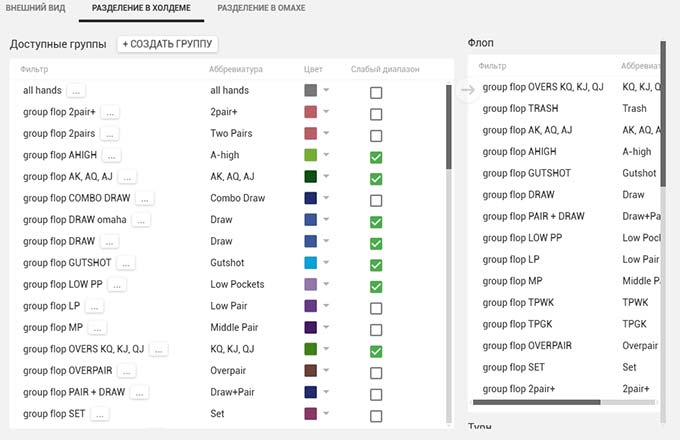Click the light blue Gutshot color swatch
Viewport: 680px width, 440px height.
pyautogui.click(x=310, y=264)
